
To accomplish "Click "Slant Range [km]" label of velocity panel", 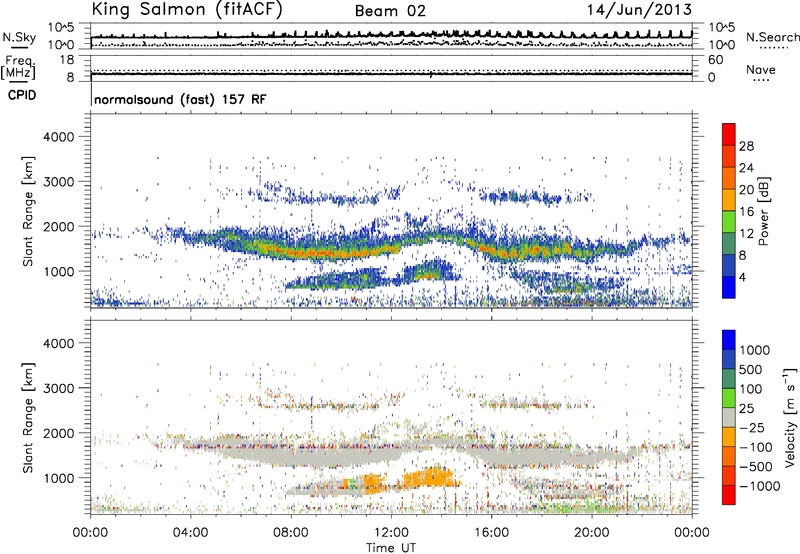I will coord(28,417).
